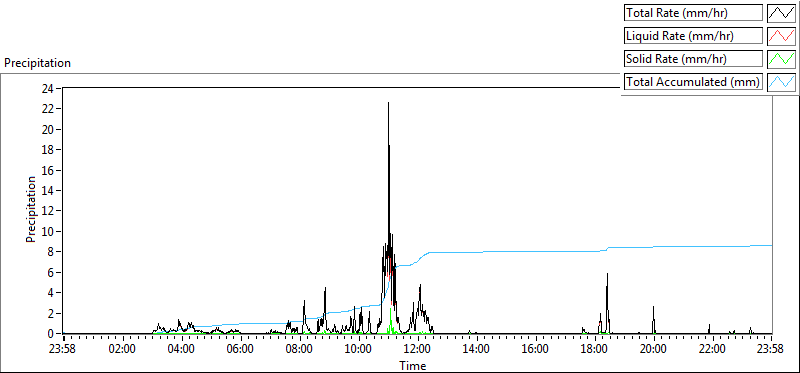Click the 23:58 start time axis label
This screenshot has height=373, width=800.
63,350
